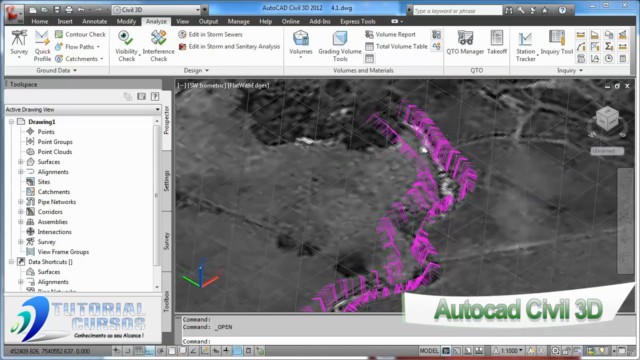Generate a Volume Report
Screen dimensions: 640x360
[x=391, y=35]
